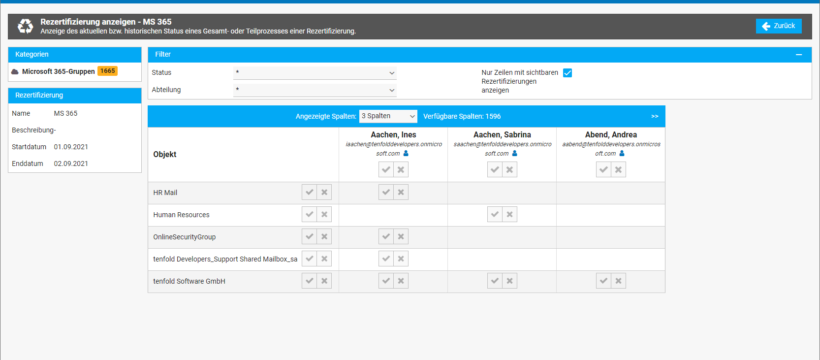Click Startdatum value 01.09.2021
The height and width of the screenshot is (360, 820).
click(71, 147)
